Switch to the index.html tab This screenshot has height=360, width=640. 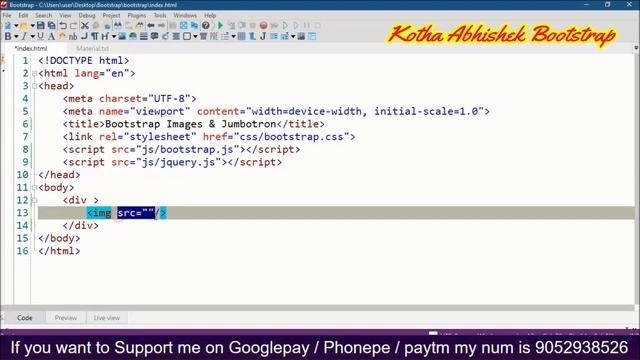point(31,48)
